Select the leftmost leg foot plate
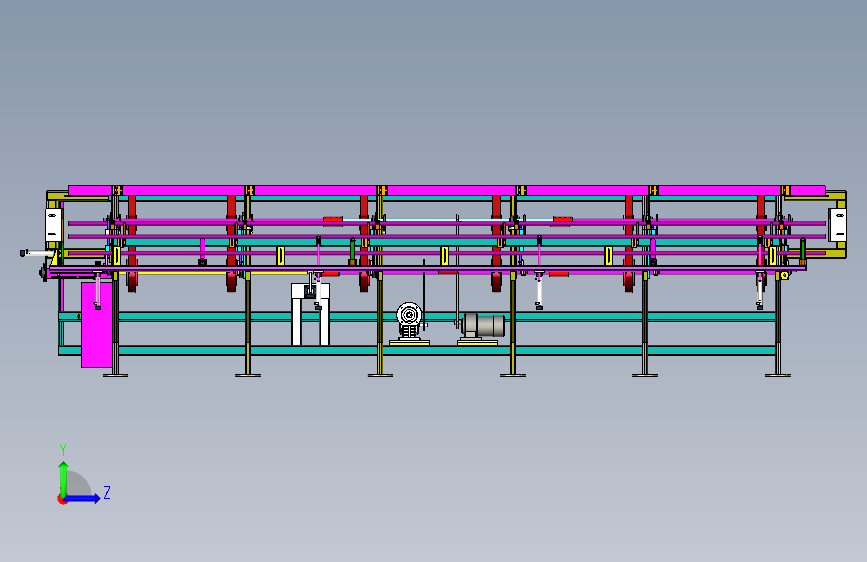The image size is (867, 562). [x=116, y=376]
